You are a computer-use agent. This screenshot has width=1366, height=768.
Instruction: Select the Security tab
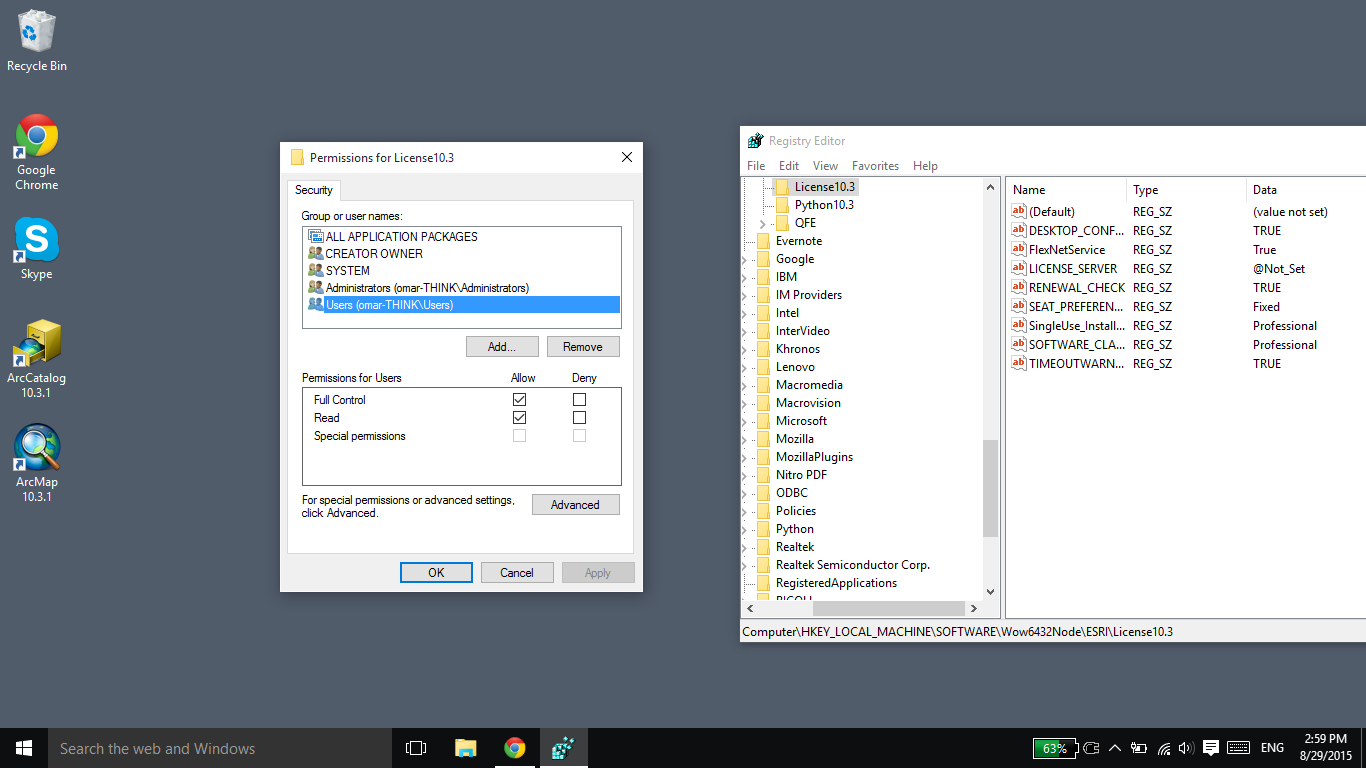[314, 190]
